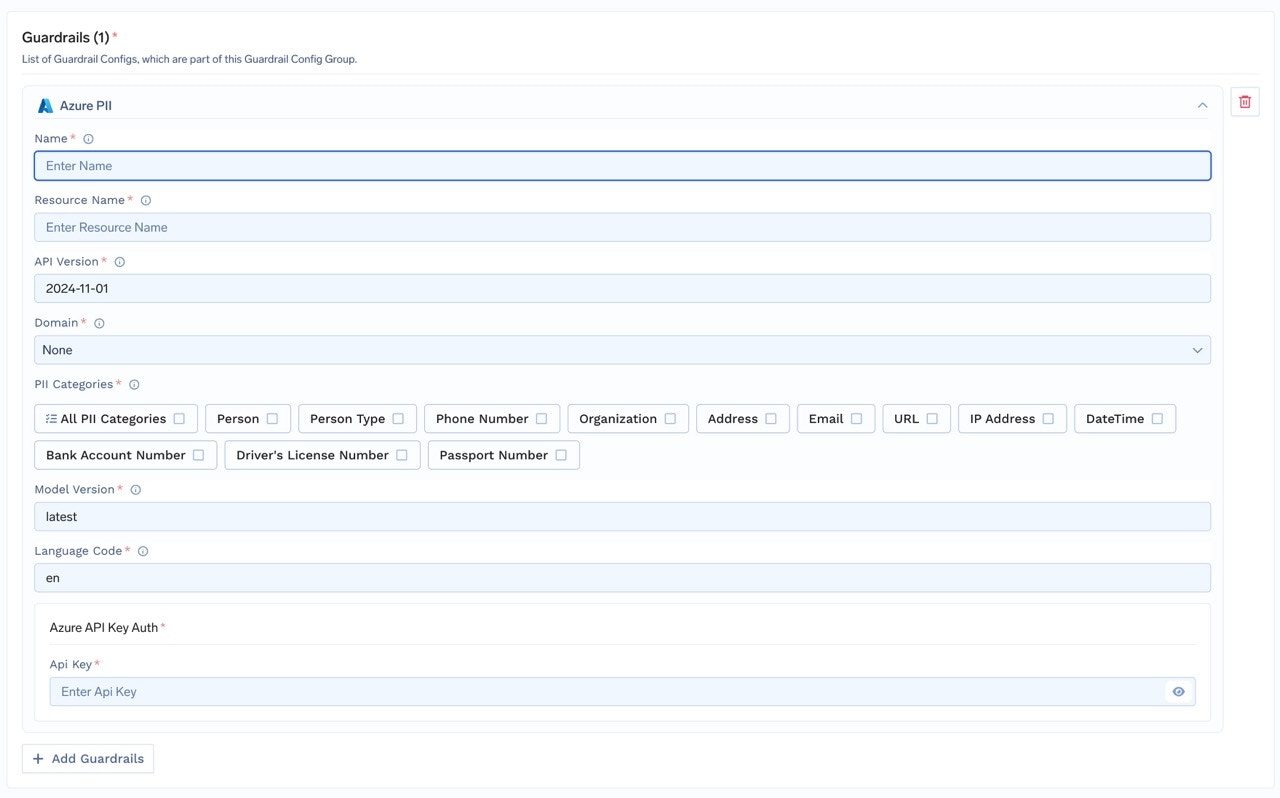Image resolution: width=1280 pixels, height=798 pixels.
Task: Check the Person category checkbox
Action: 272,419
